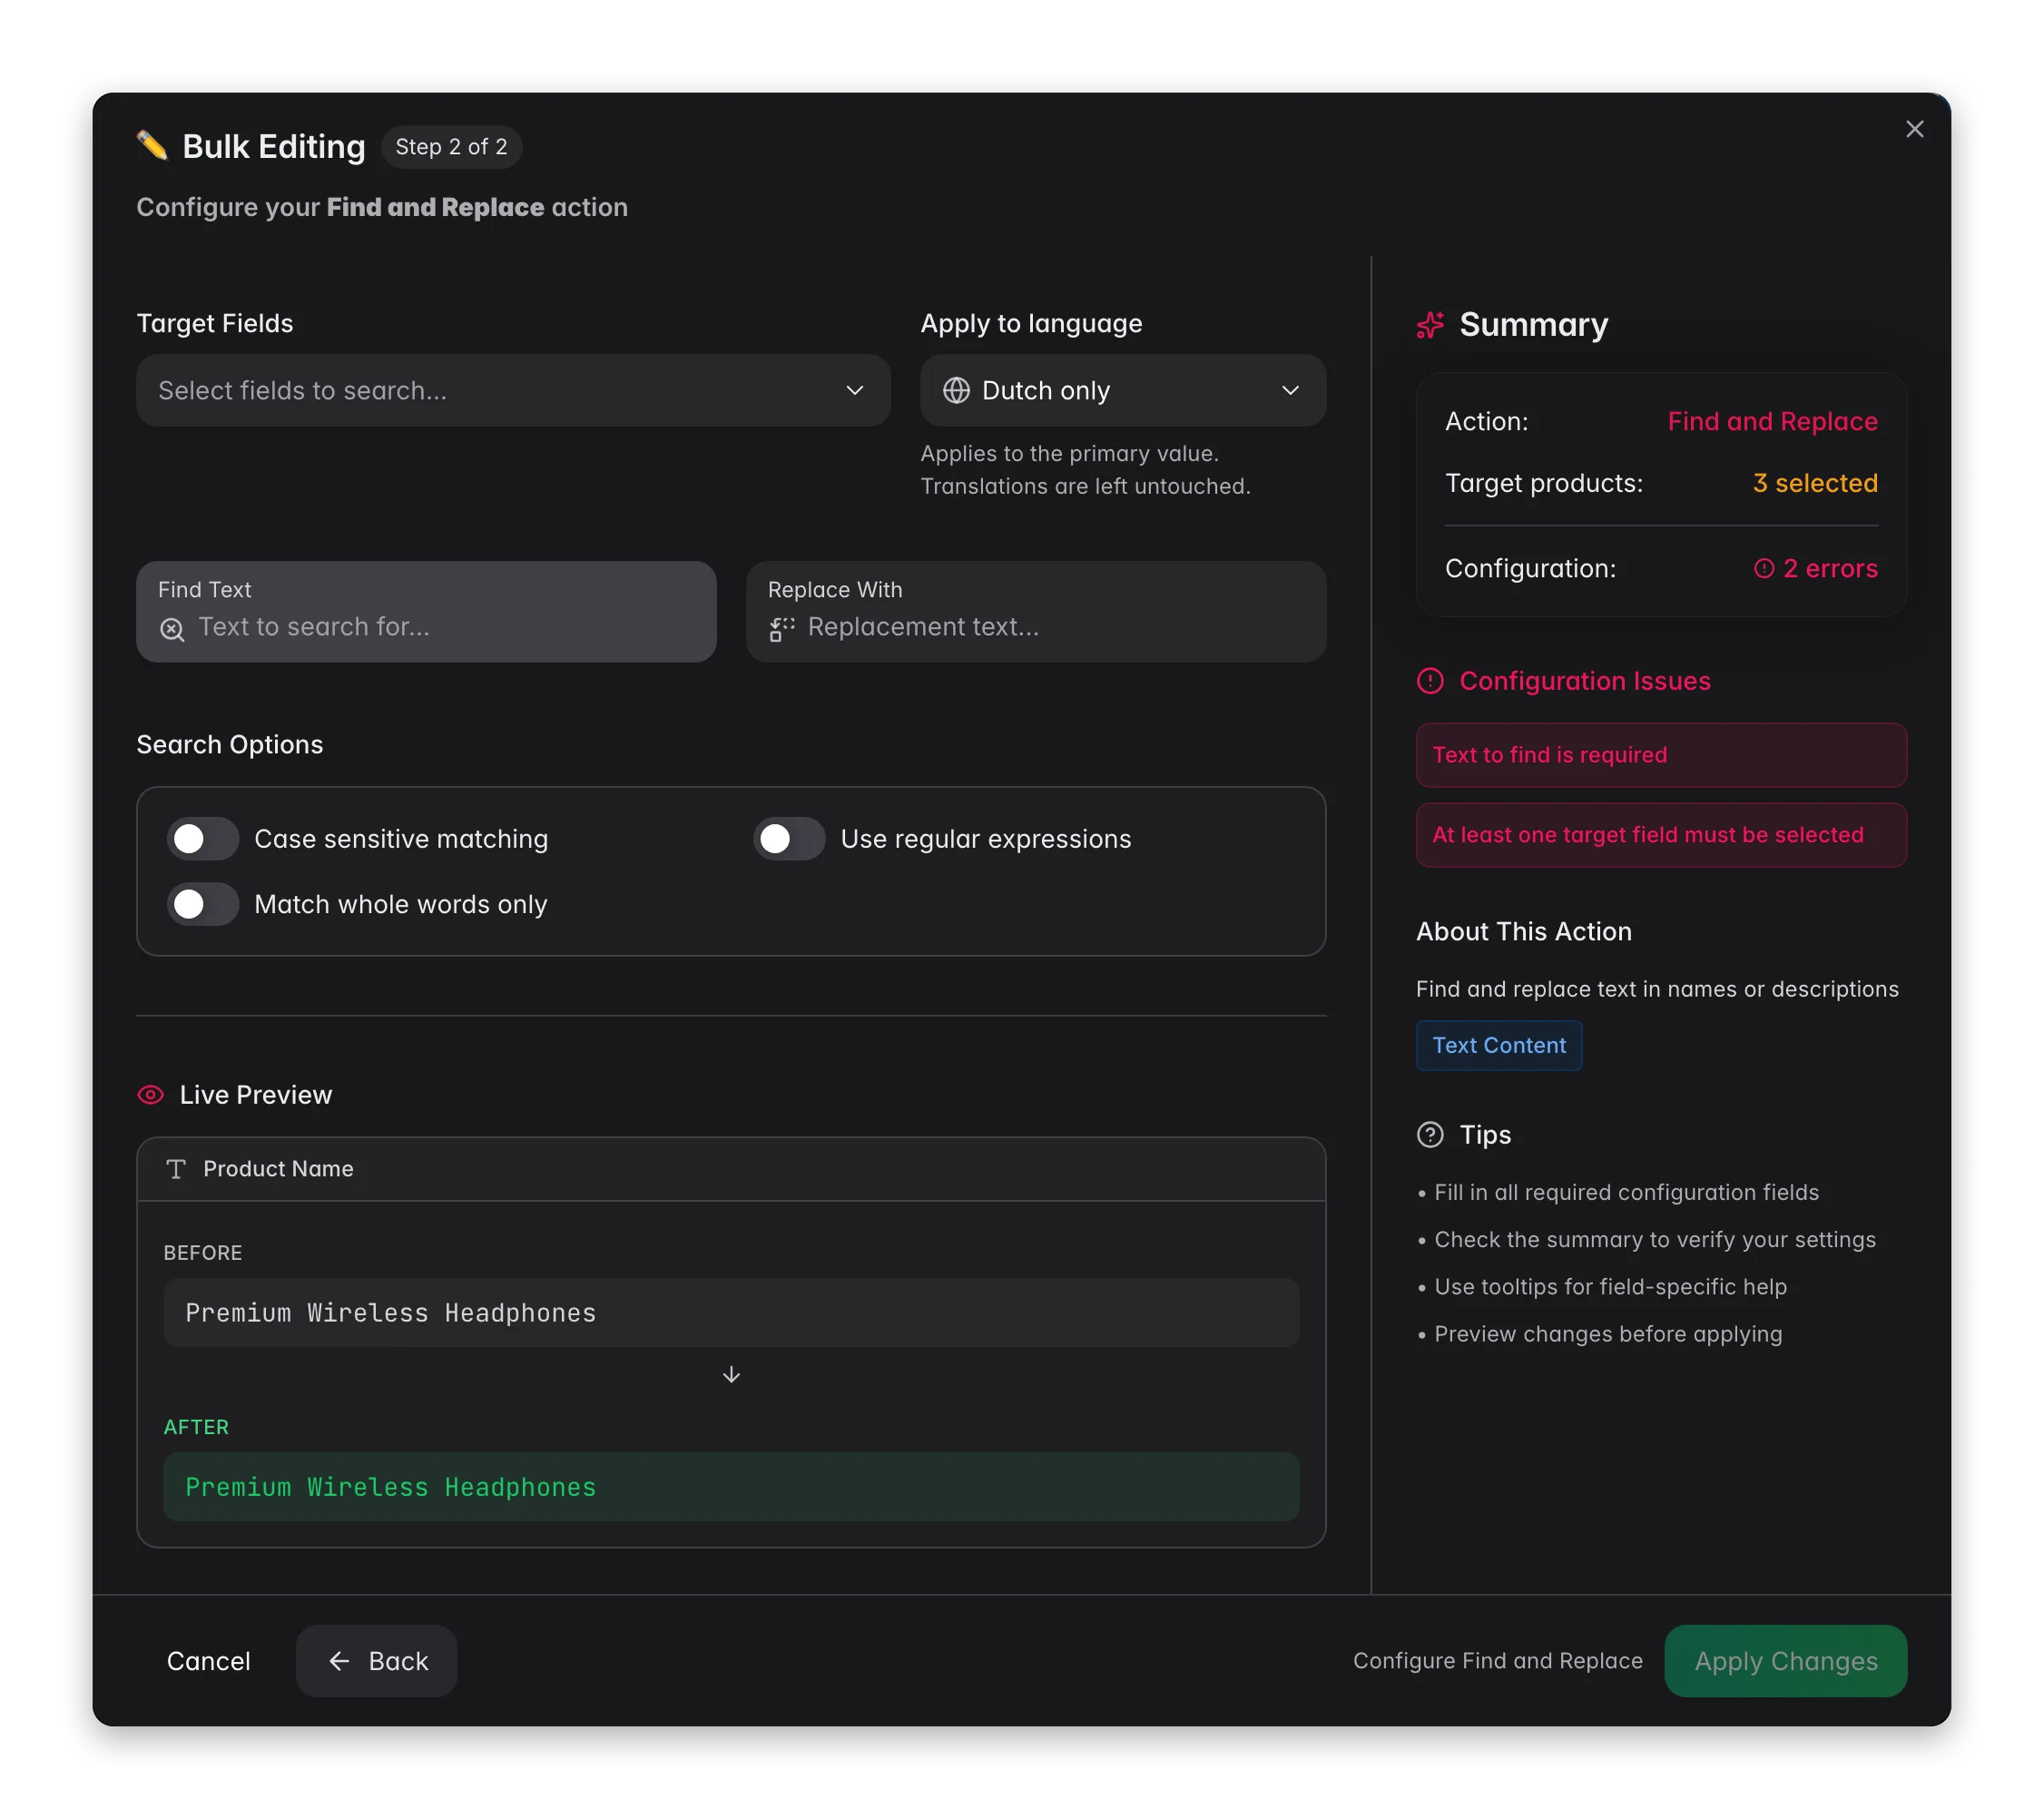Click the replace icon in Replace With
This screenshot has width=2044, height=1819.
(x=782, y=628)
